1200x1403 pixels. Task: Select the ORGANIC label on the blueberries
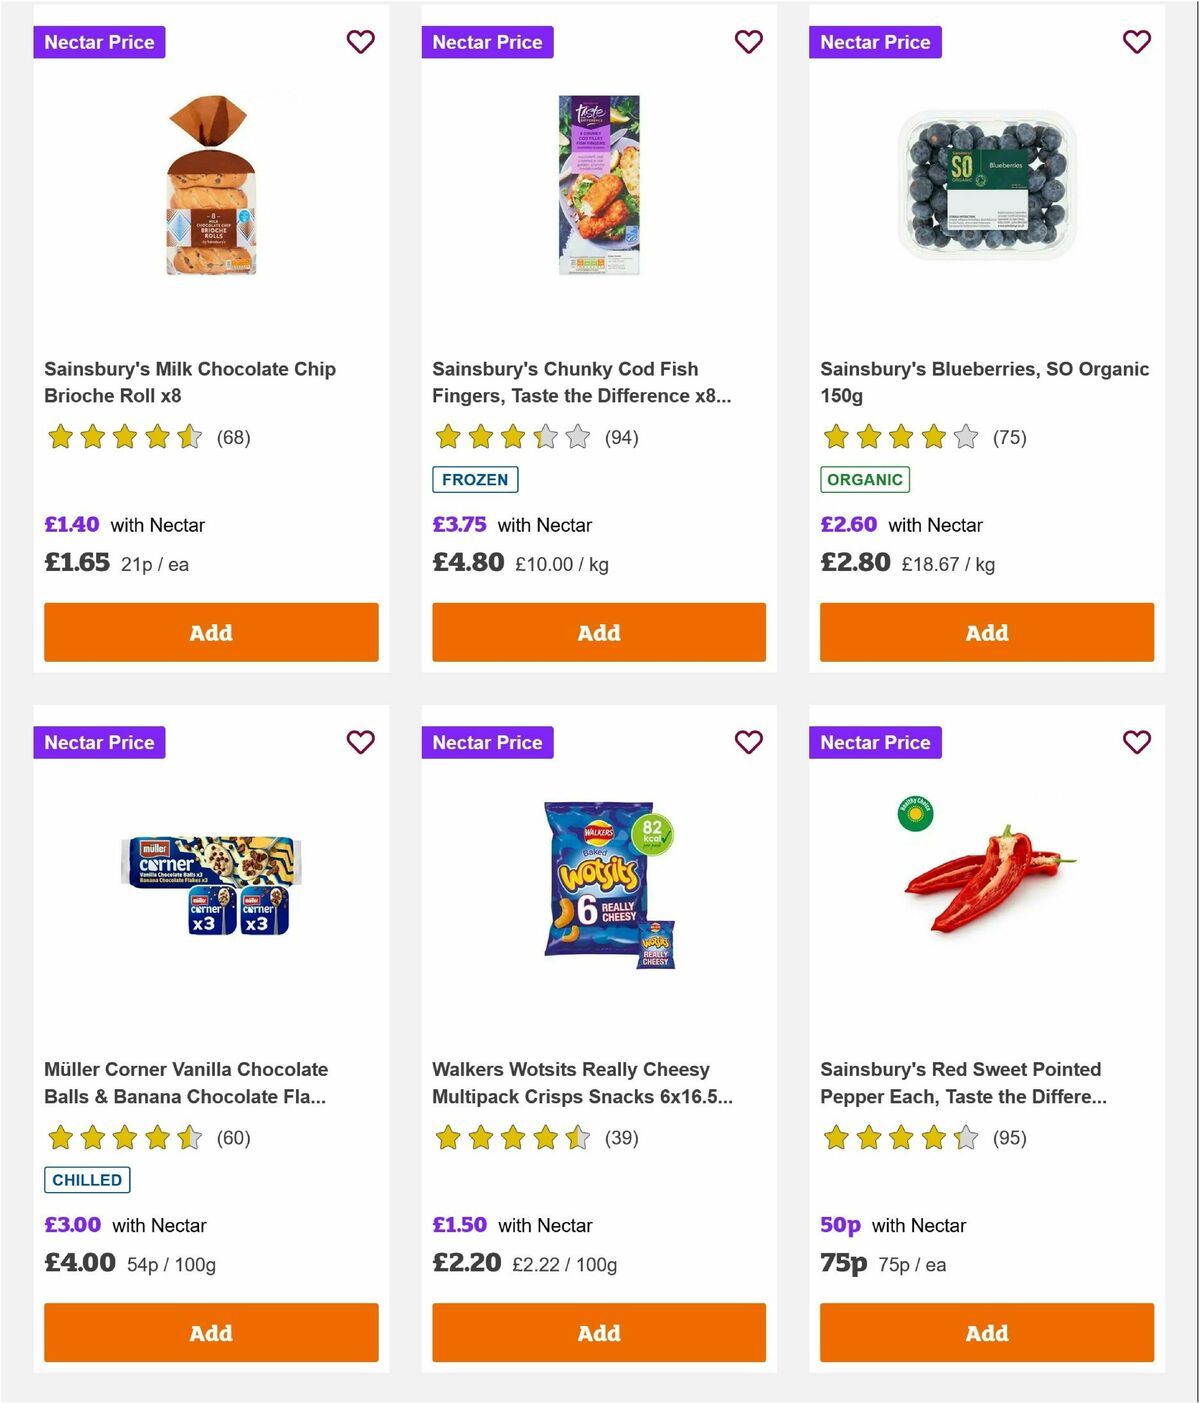pyautogui.click(x=866, y=480)
